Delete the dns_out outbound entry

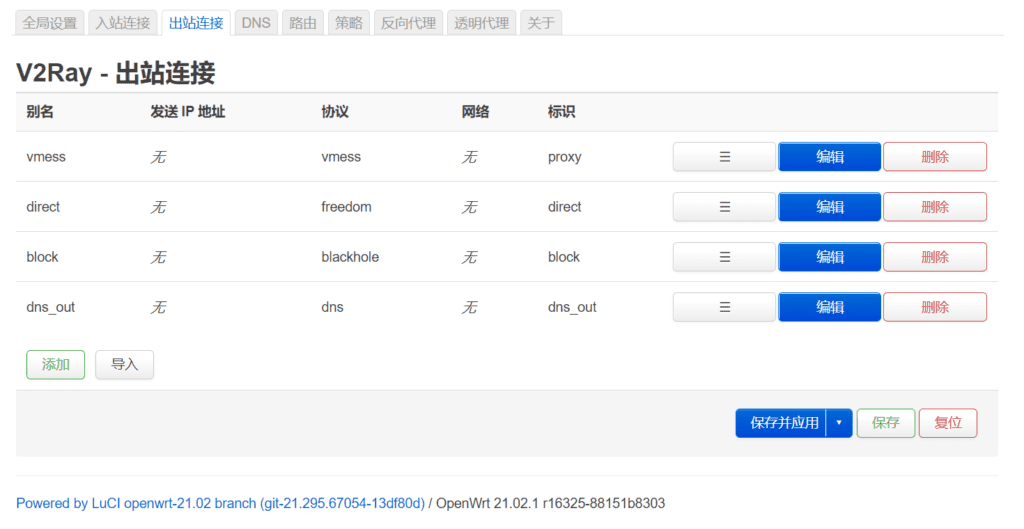[x=935, y=307]
